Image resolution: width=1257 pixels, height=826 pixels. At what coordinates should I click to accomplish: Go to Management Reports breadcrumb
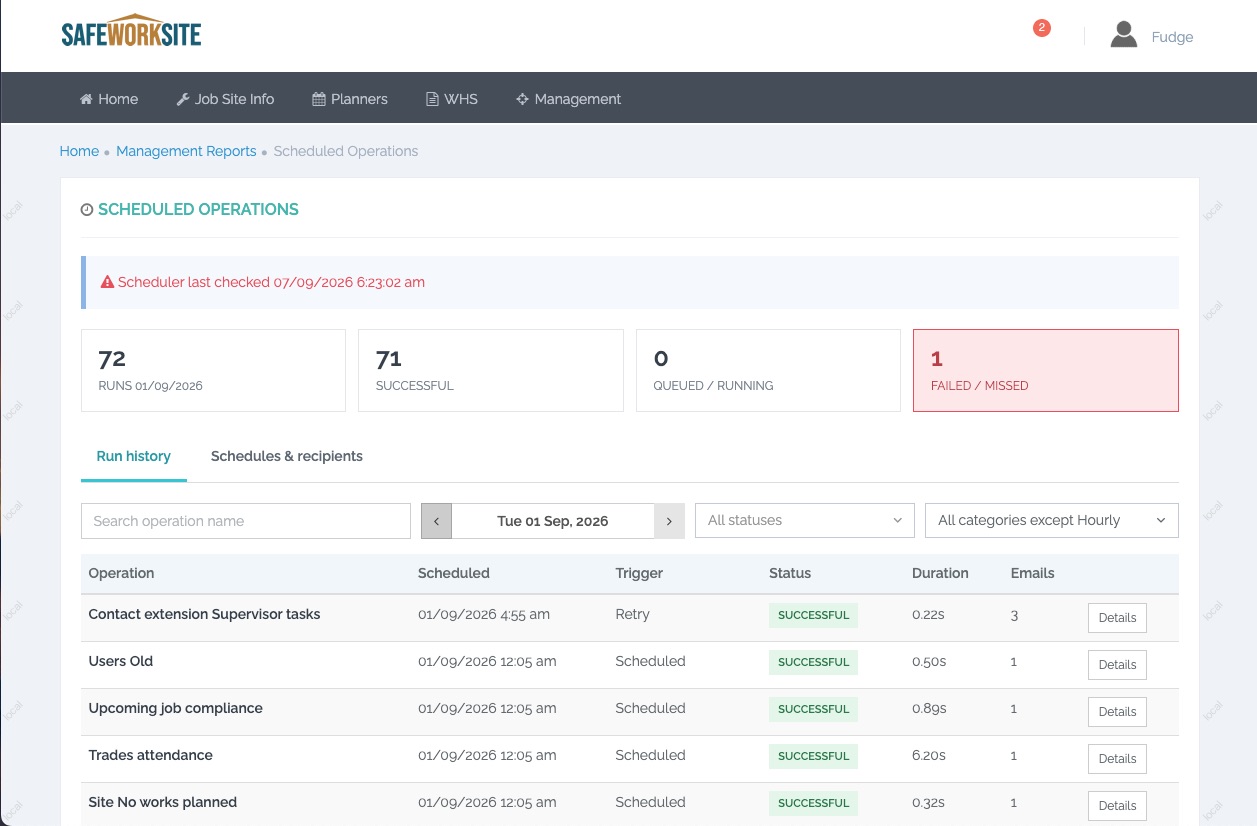[186, 151]
